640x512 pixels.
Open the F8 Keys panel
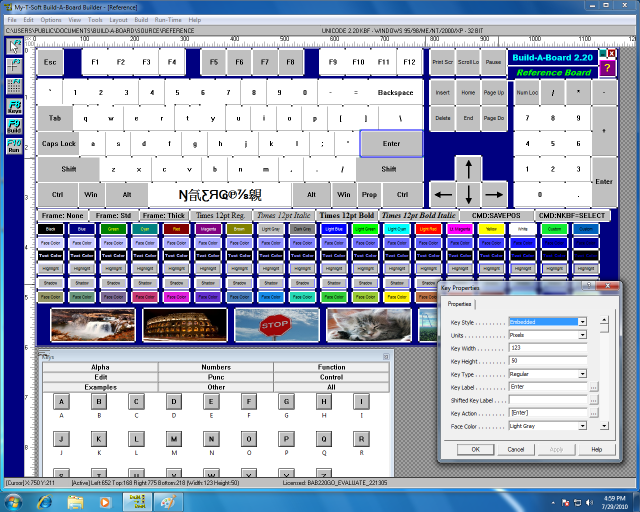pyautogui.click(x=14, y=105)
